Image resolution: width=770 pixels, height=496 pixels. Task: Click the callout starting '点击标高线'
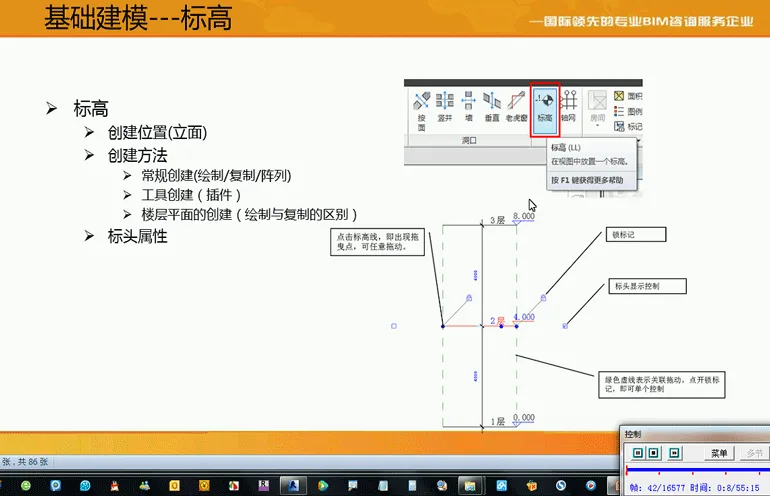pyautogui.click(x=377, y=242)
